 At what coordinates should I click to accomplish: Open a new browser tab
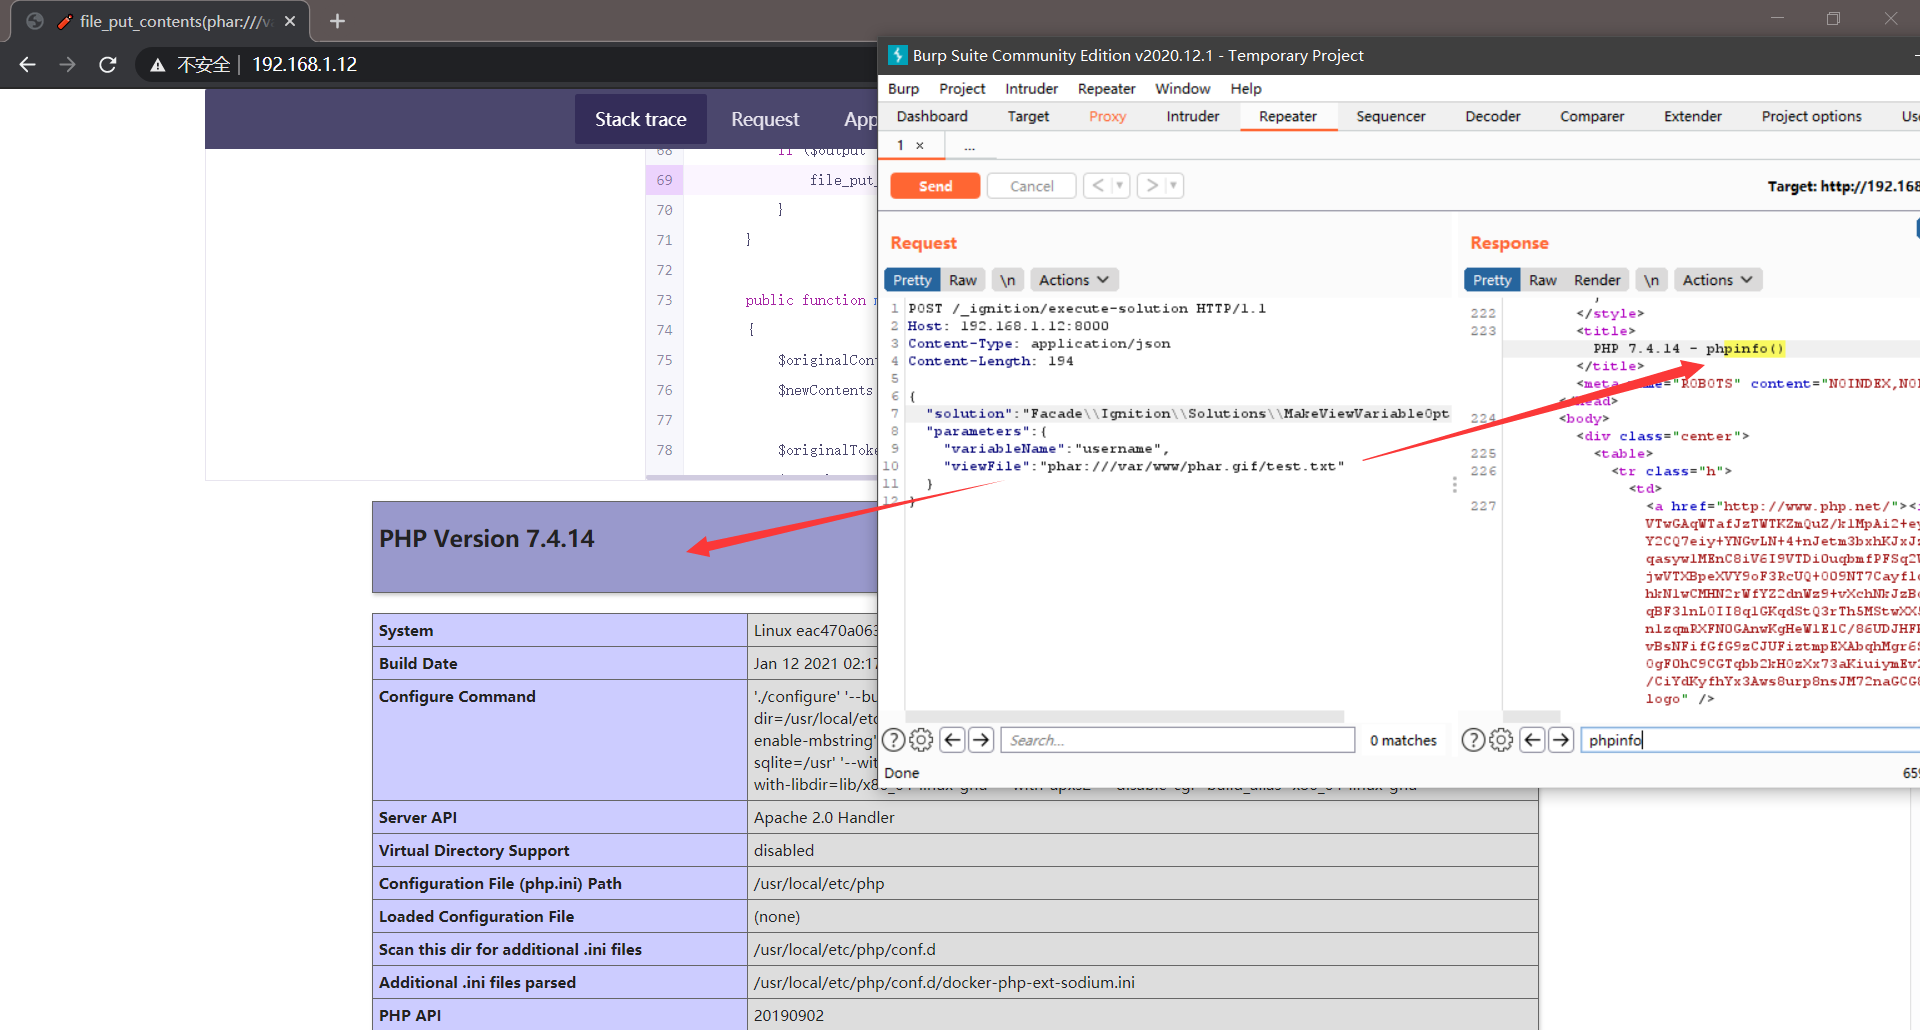click(337, 21)
